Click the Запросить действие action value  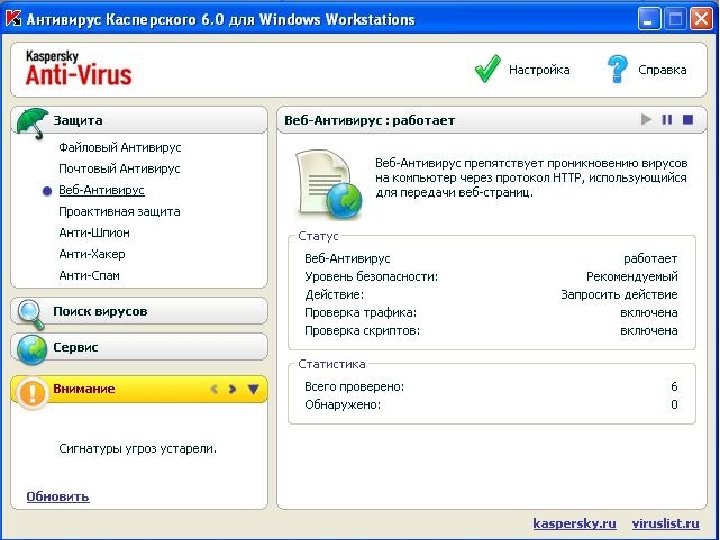click(x=619, y=295)
